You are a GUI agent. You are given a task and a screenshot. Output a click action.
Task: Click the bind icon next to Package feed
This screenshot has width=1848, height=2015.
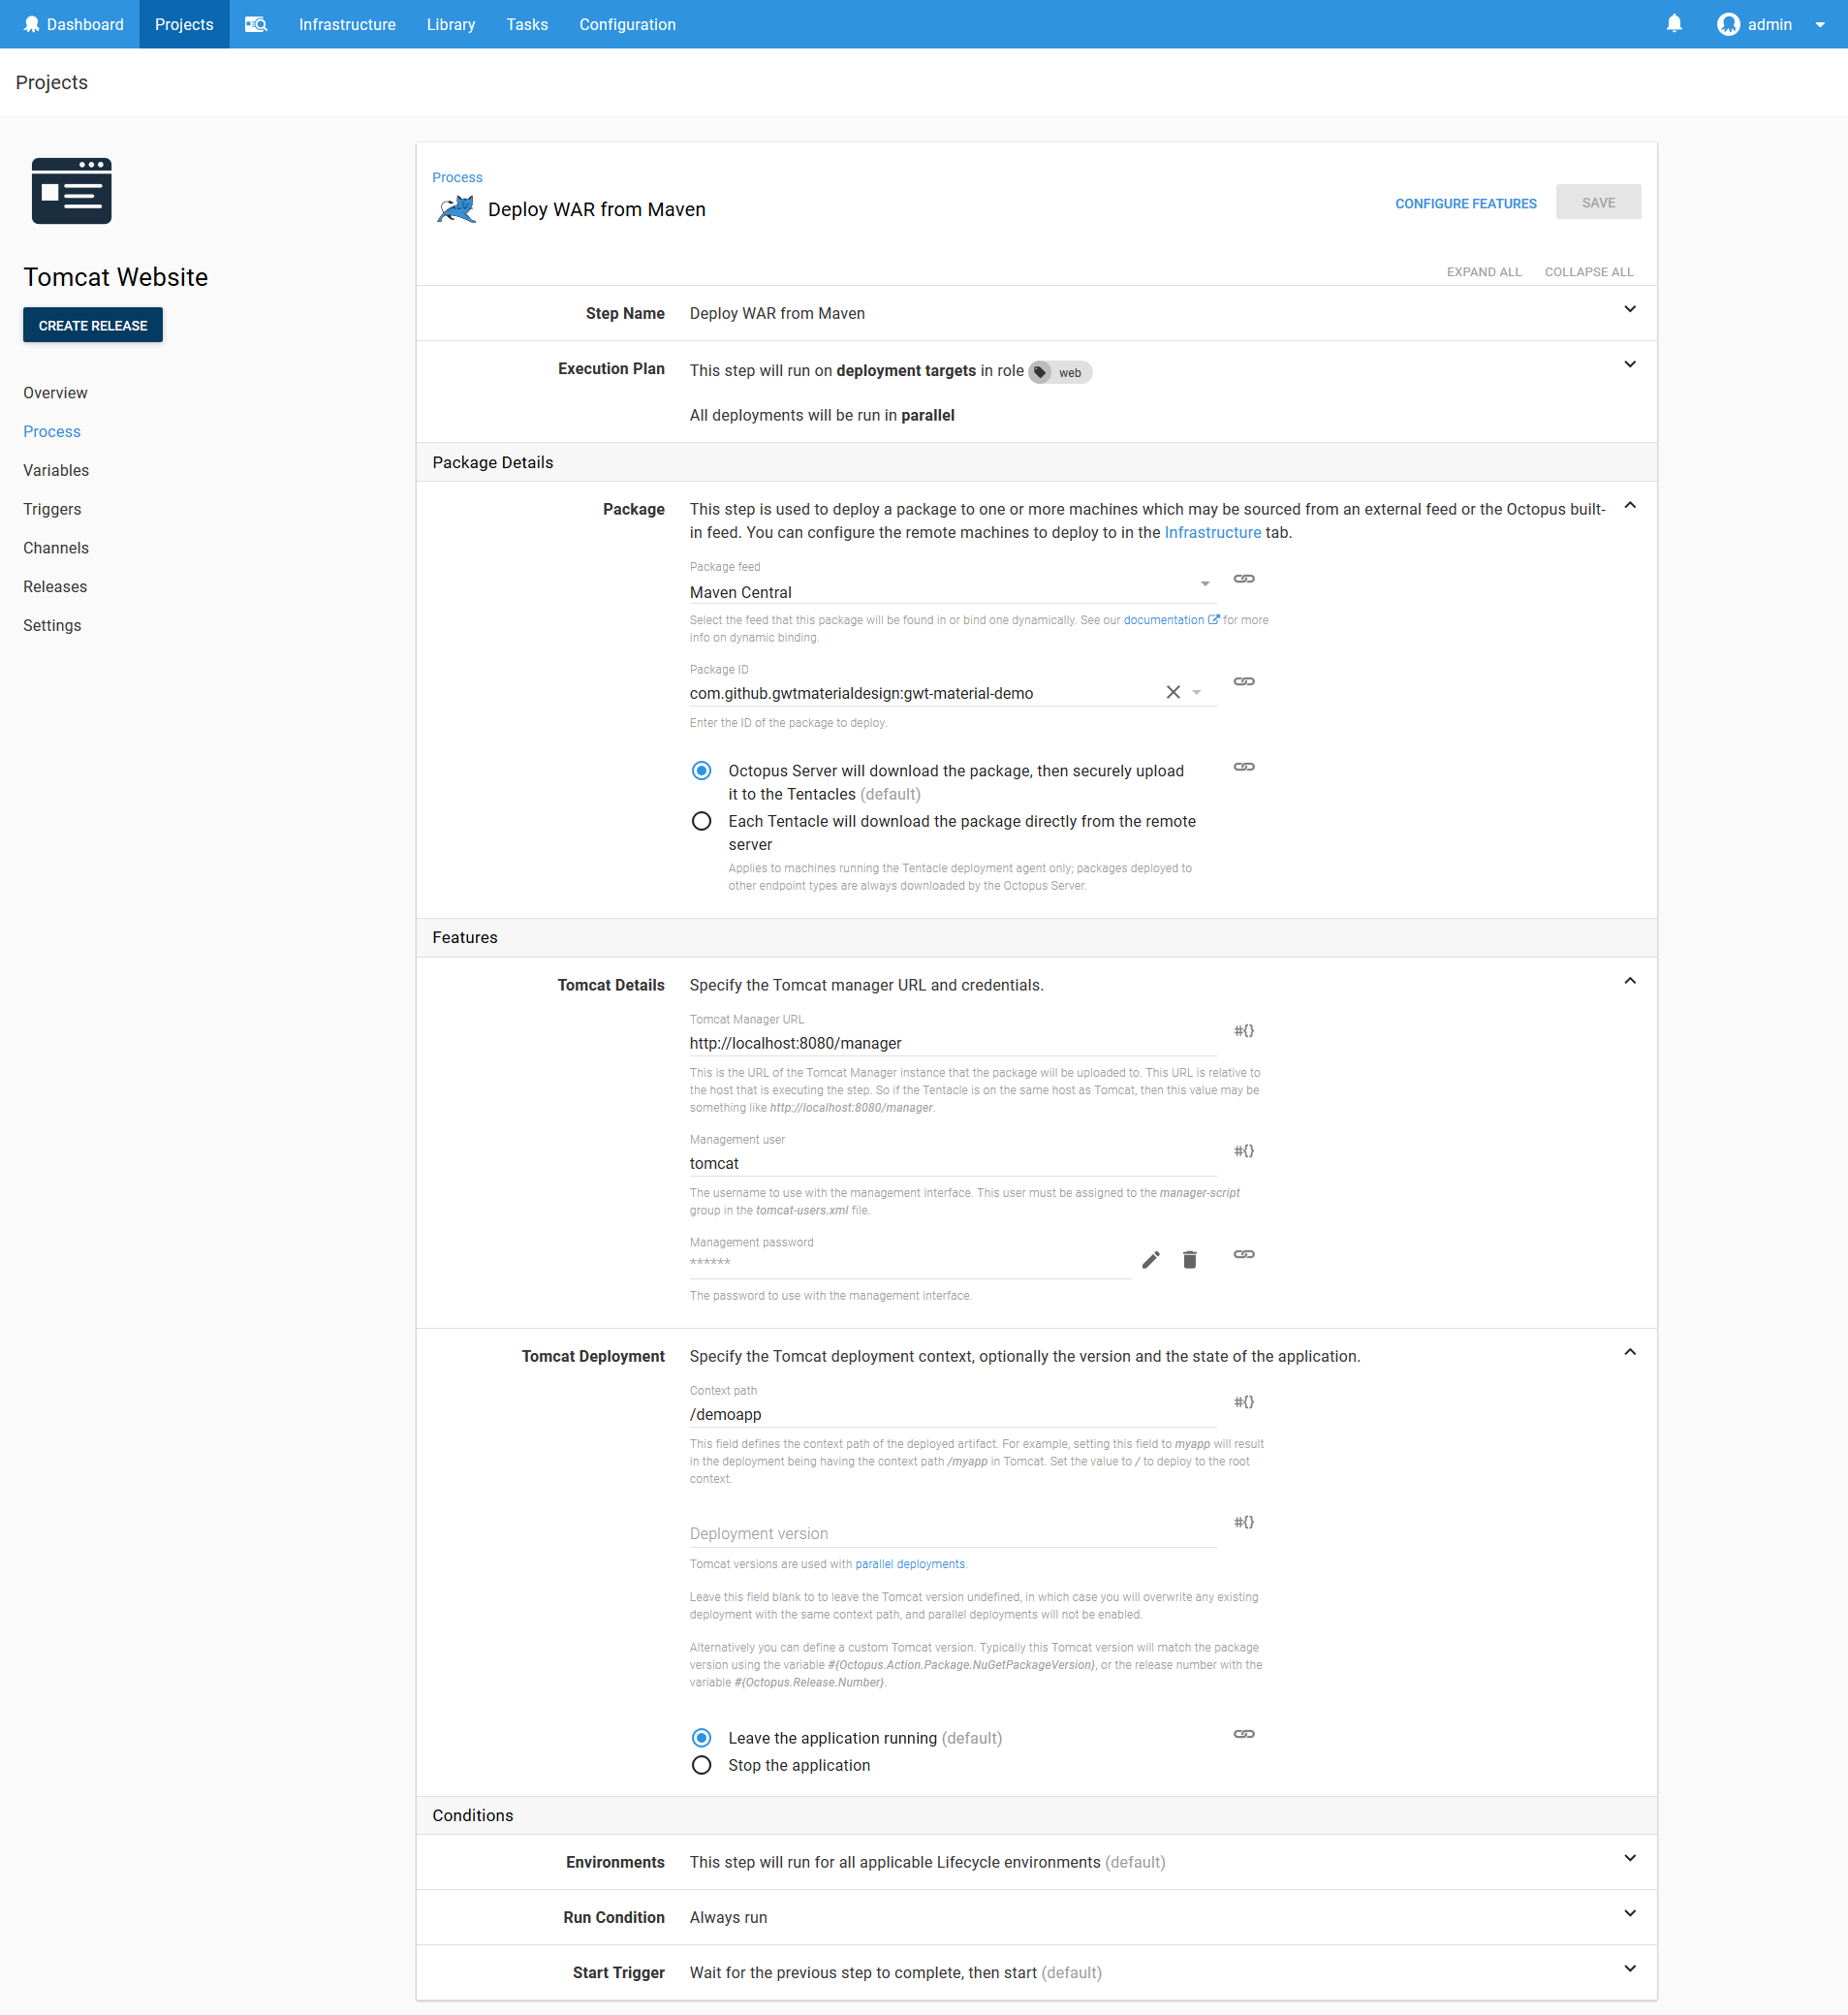click(1244, 578)
